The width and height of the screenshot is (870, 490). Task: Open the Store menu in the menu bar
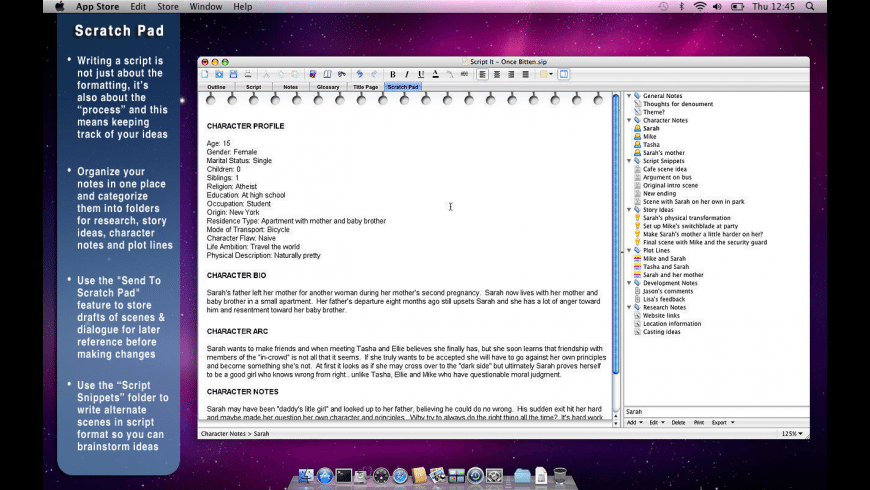click(x=168, y=7)
